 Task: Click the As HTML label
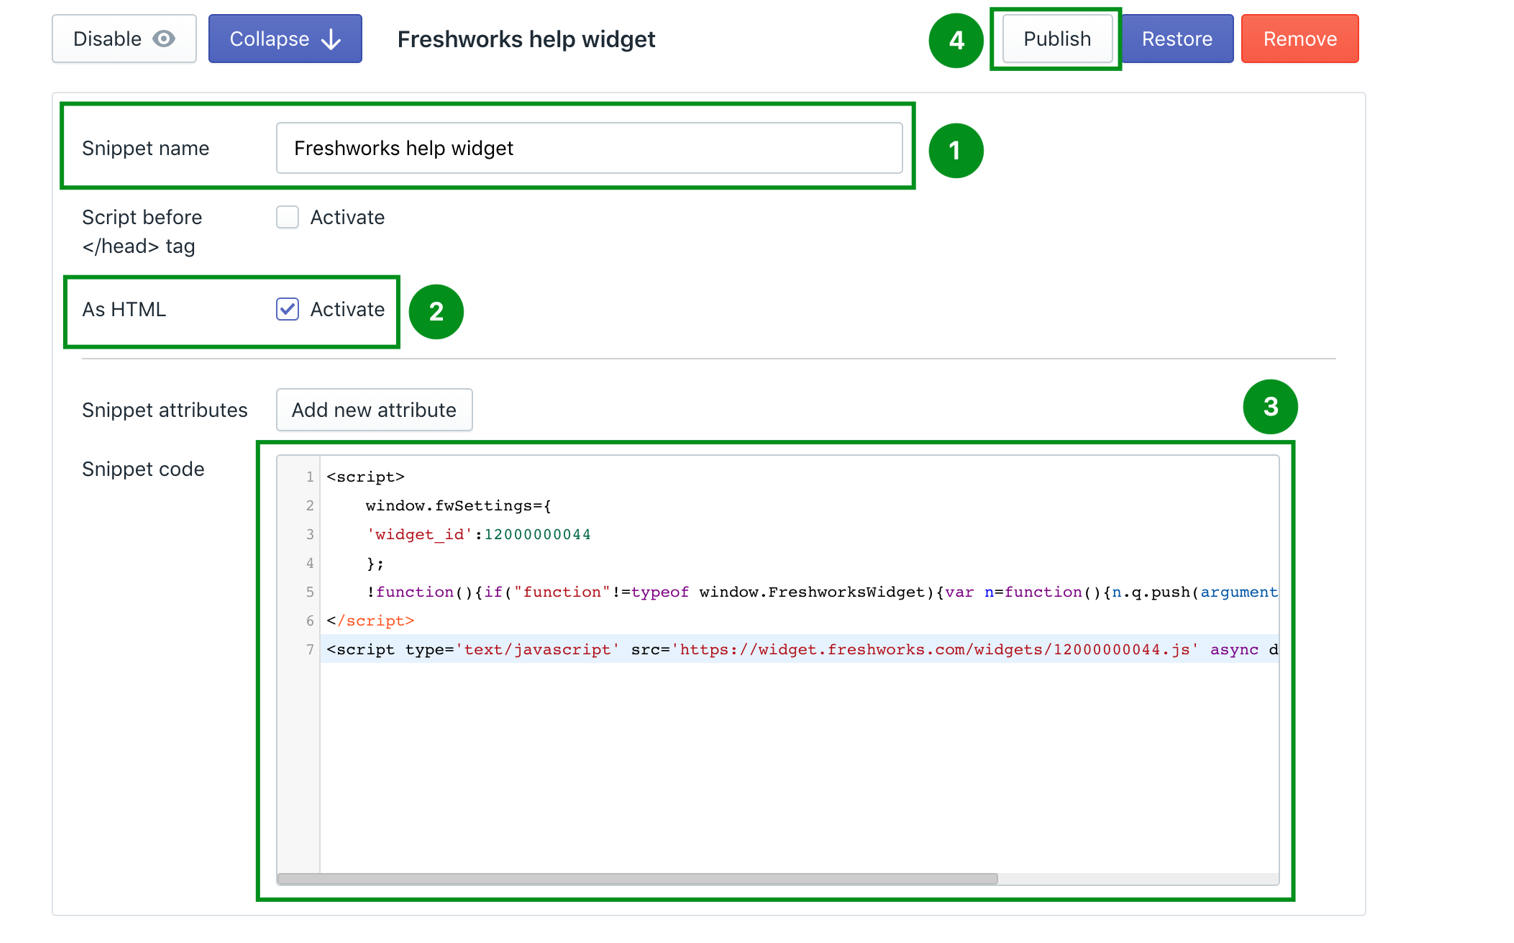coord(124,309)
